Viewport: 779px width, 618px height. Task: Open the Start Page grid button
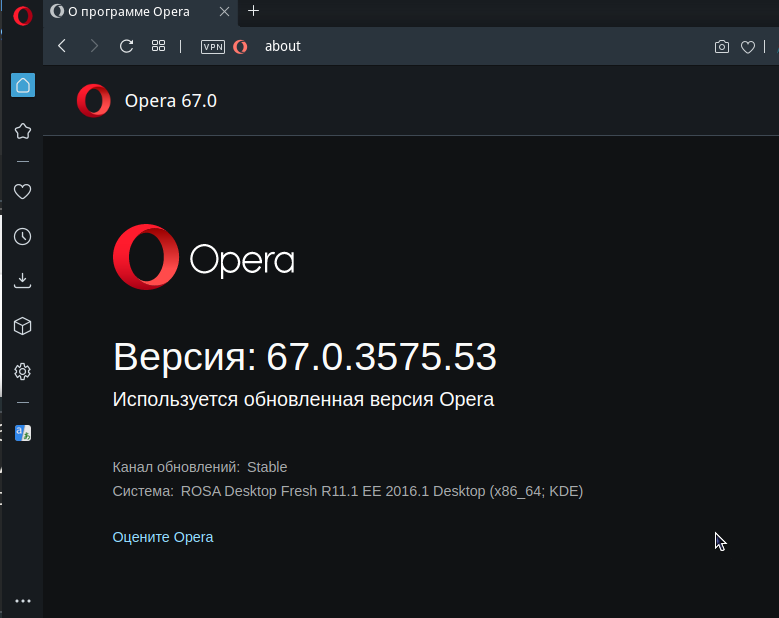[158, 46]
